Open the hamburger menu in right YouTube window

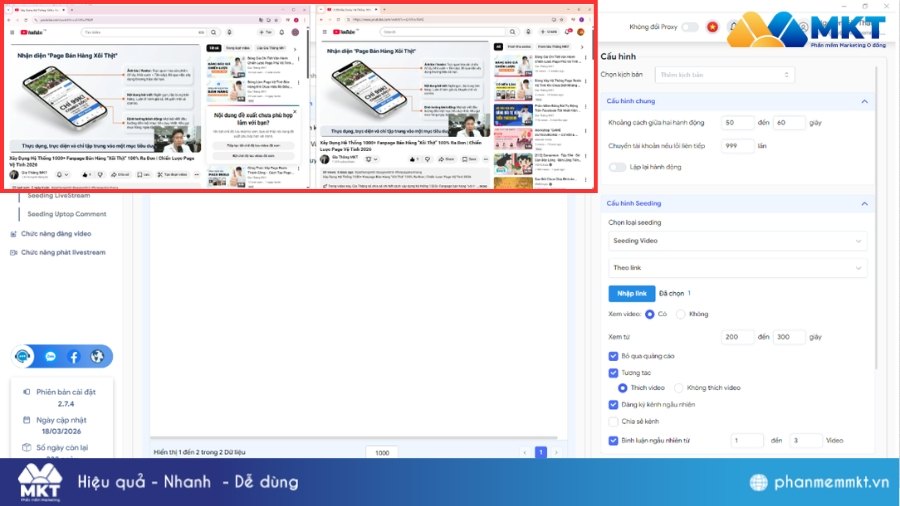coord(324,32)
